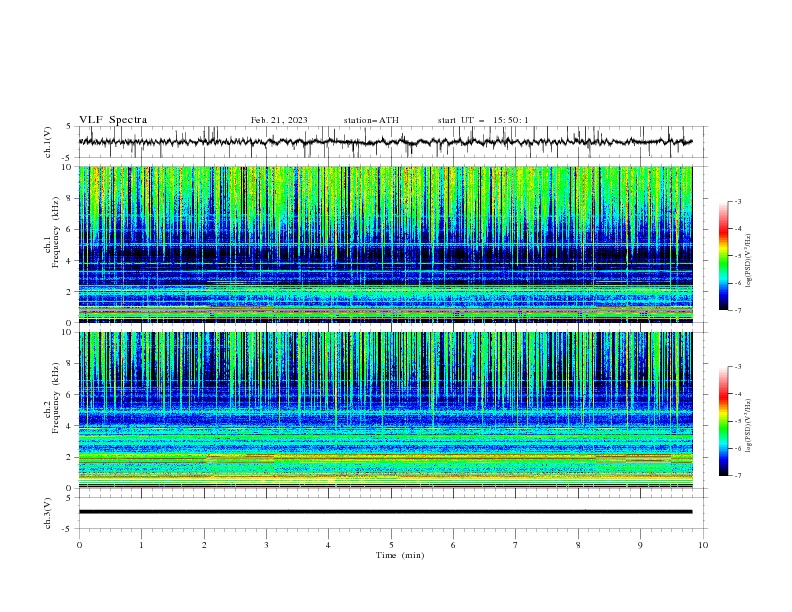Click the upper color bar log(PSD) label
The image size is (792, 612).
point(749,261)
